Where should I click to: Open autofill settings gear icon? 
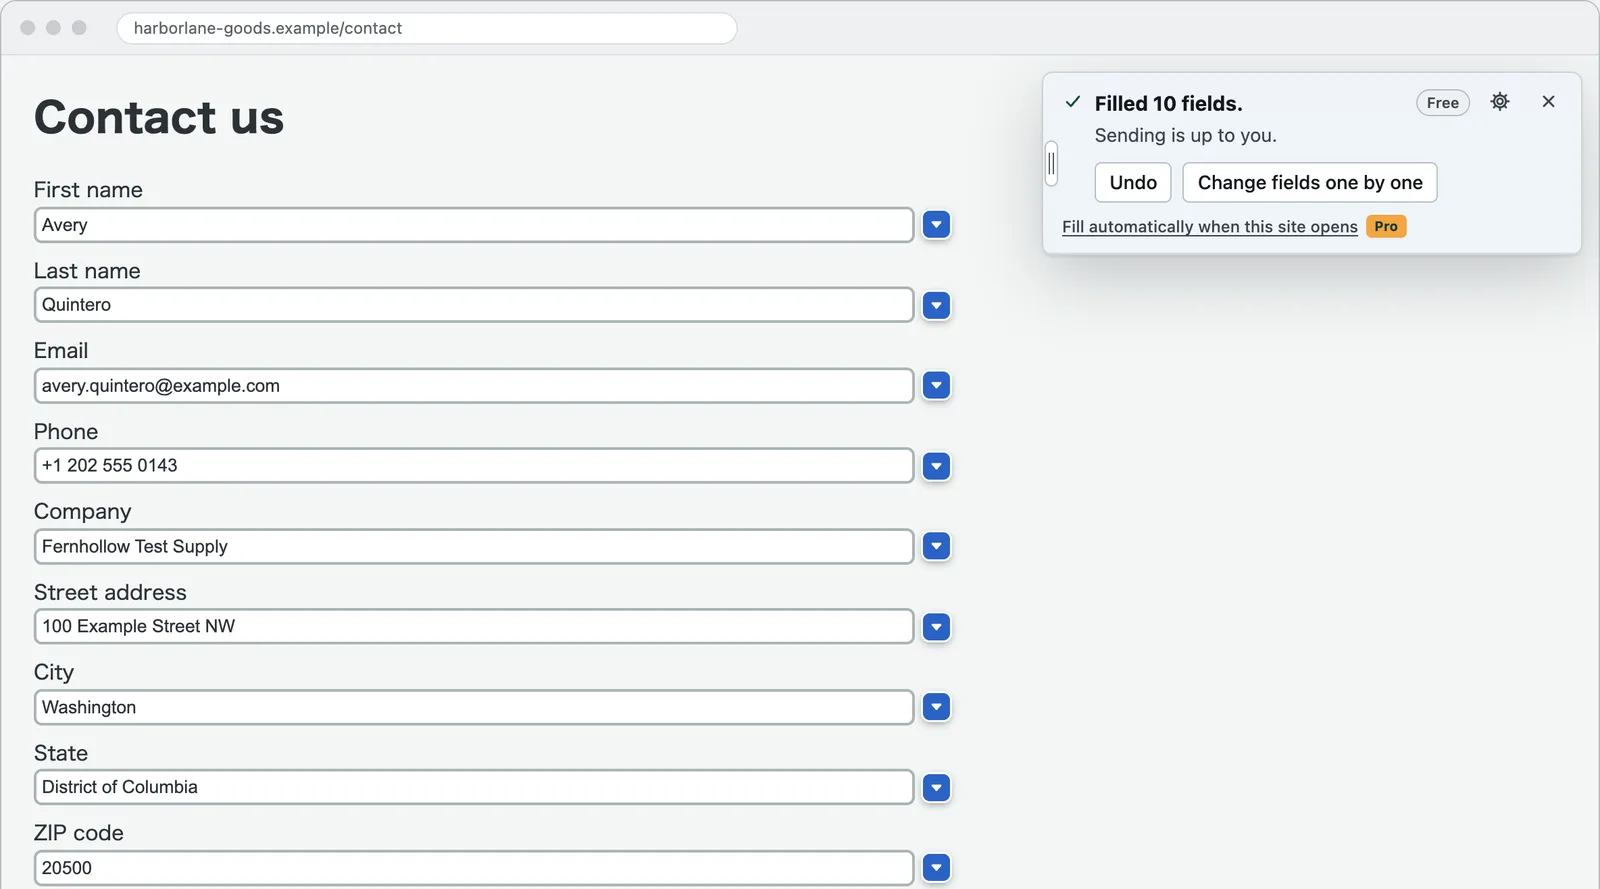[1500, 102]
